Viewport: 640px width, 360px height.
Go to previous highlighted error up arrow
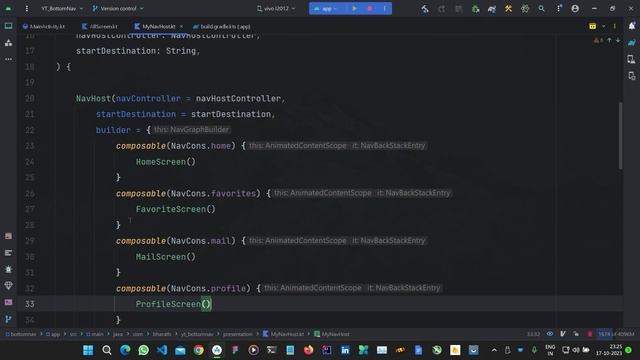(x=609, y=40)
